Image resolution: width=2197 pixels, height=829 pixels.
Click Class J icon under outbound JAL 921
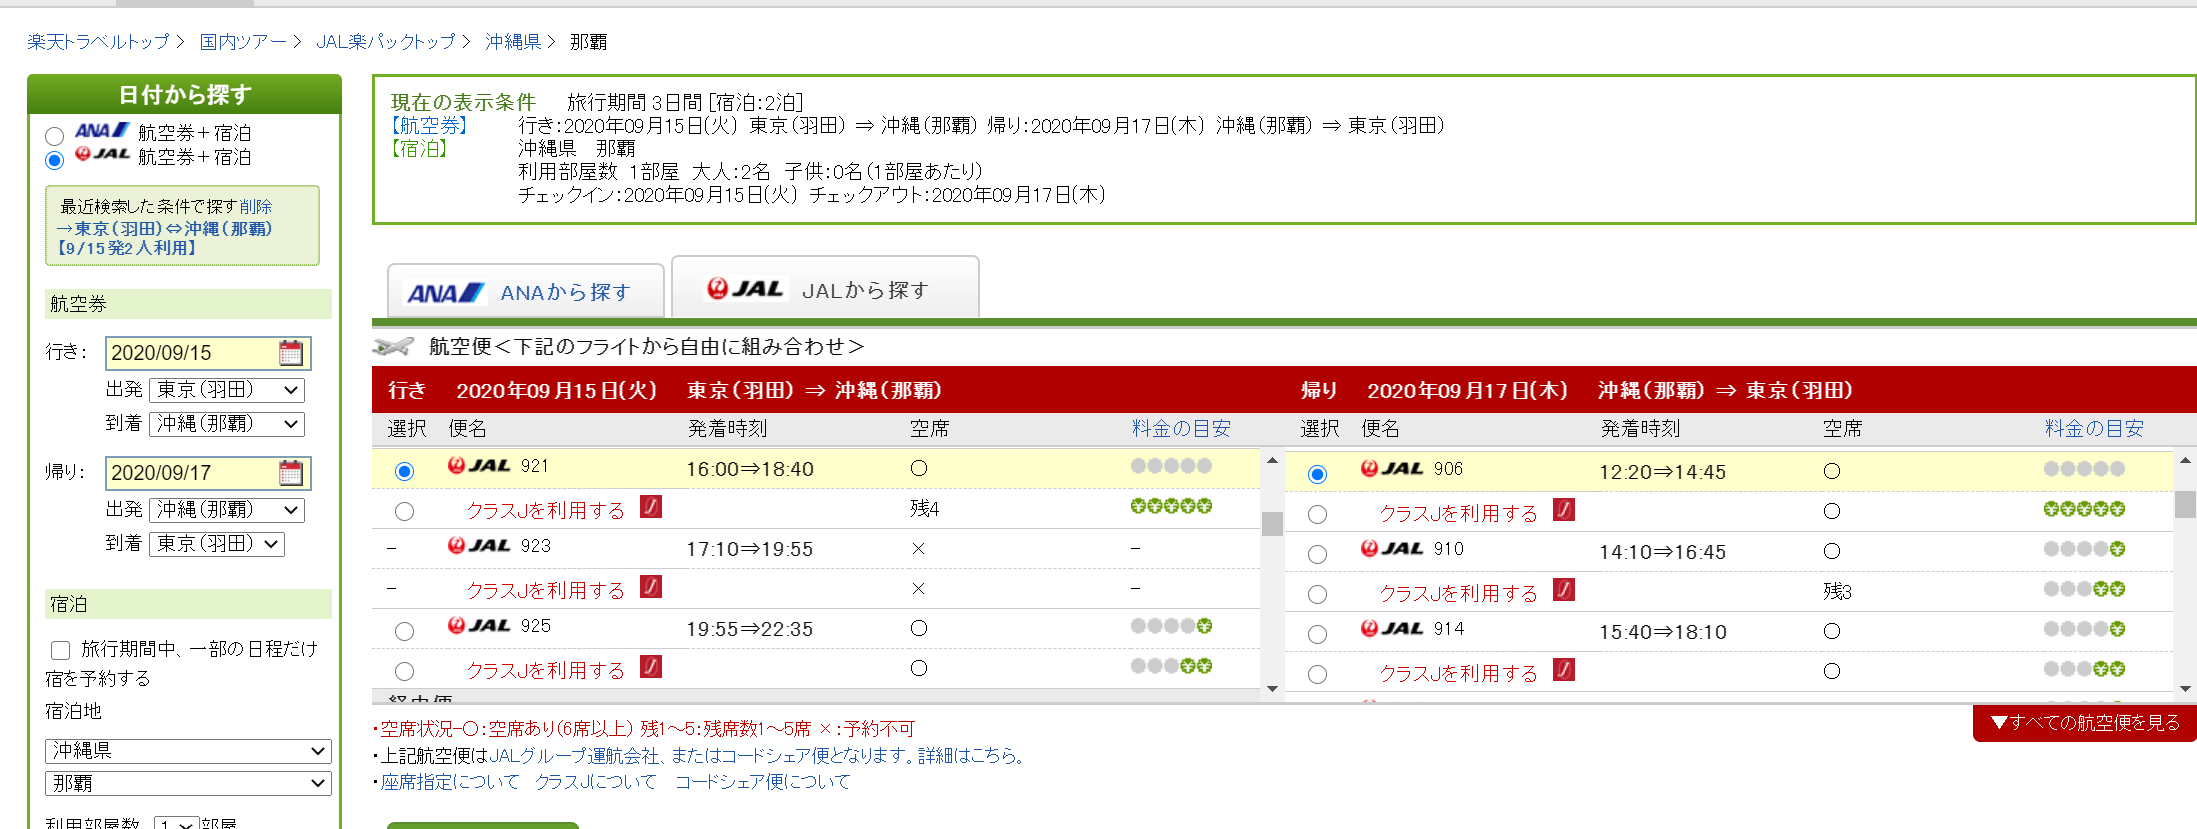[x=651, y=507]
